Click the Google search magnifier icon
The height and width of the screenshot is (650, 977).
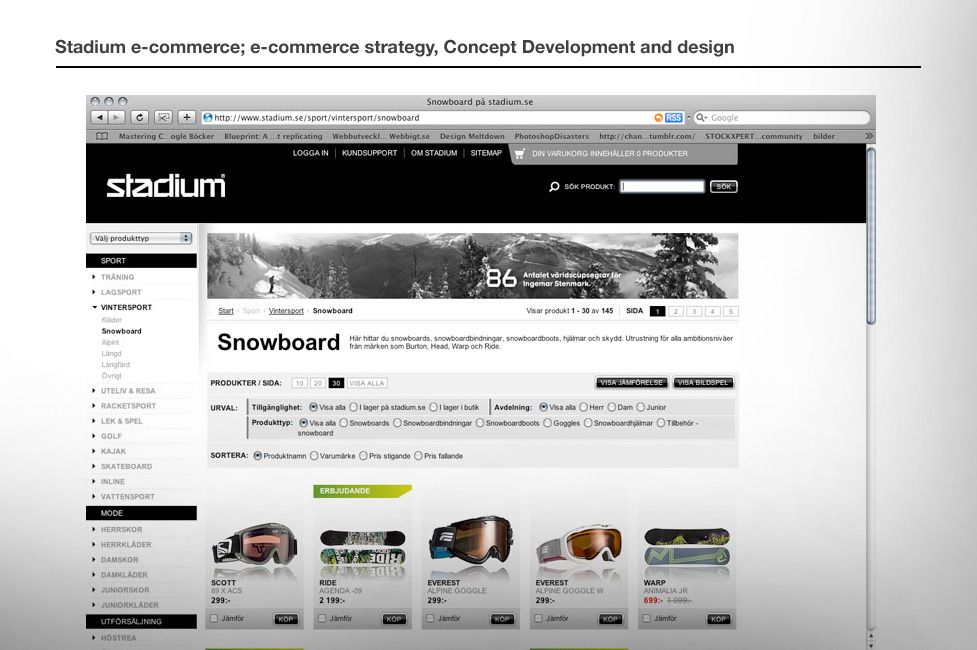click(702, 117)
